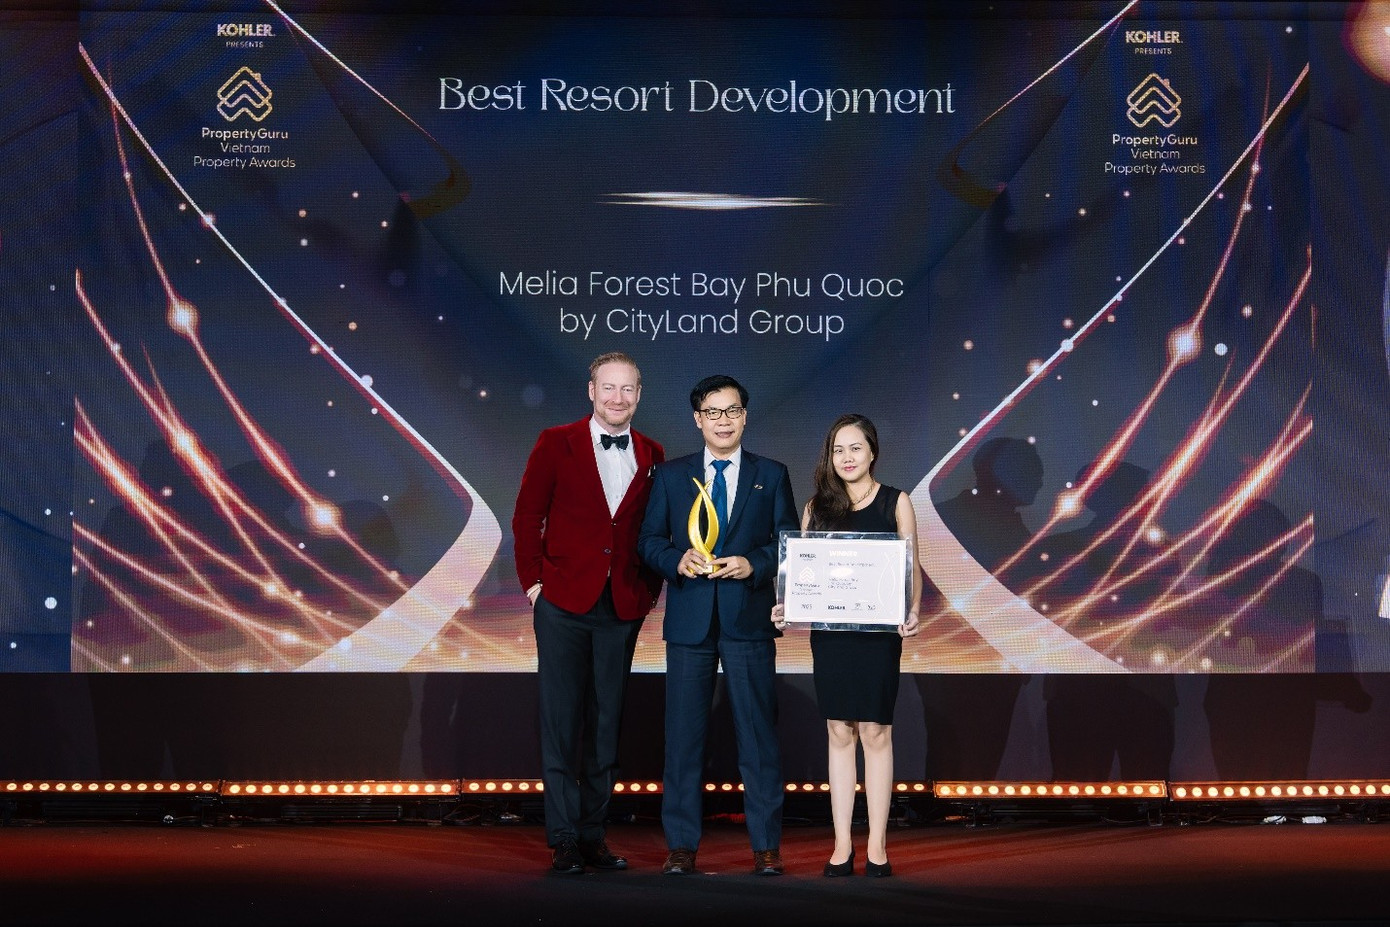Select the left PropertyGuru house emblem
Screen dimensions: 1390x927
tap(245, 94)
